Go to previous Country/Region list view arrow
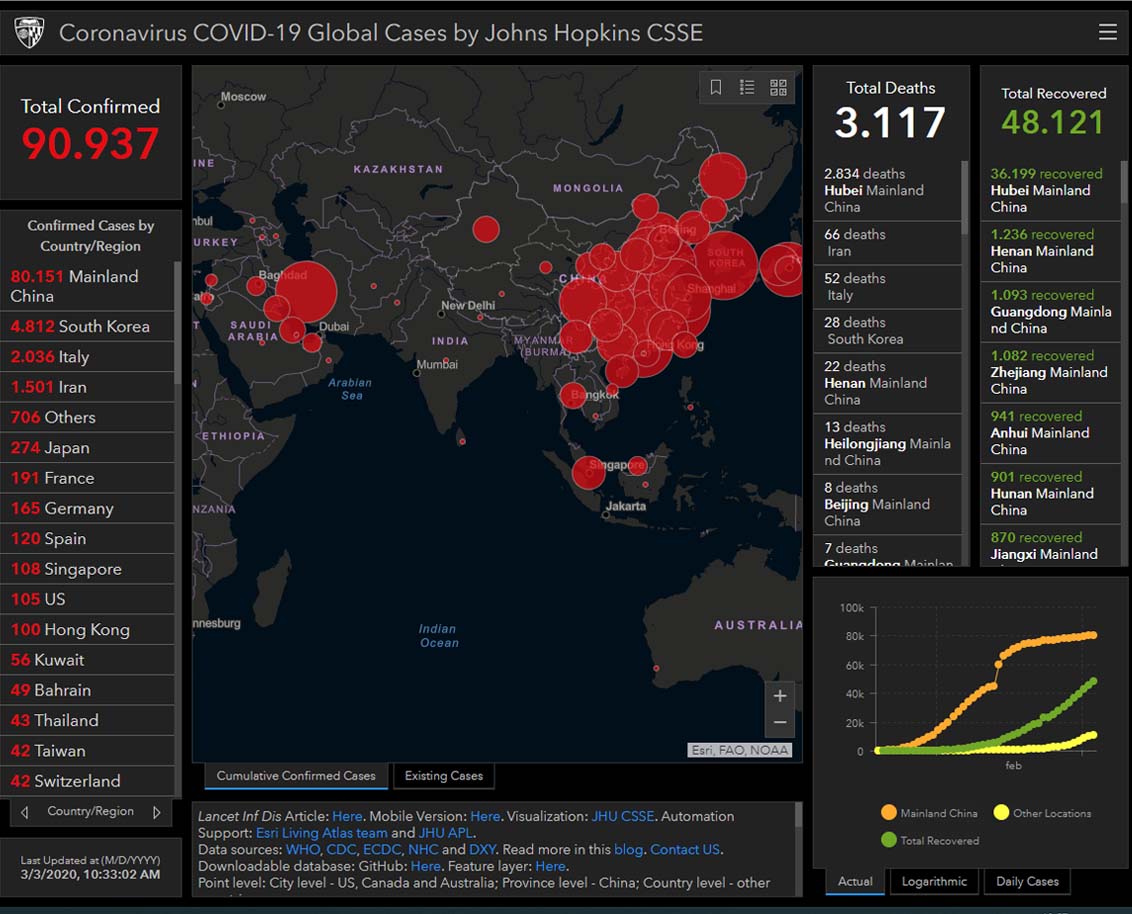 click(x=25, y=812)
